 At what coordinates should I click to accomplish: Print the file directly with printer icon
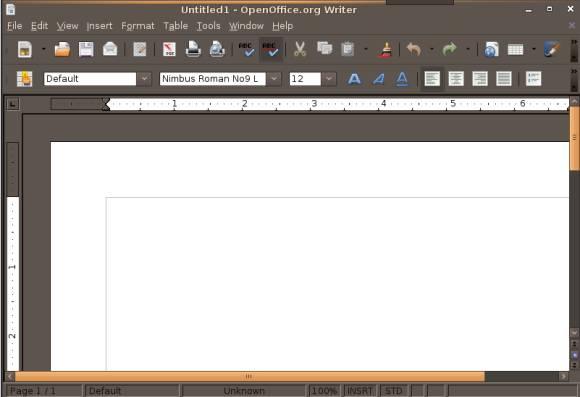[193, 49]
